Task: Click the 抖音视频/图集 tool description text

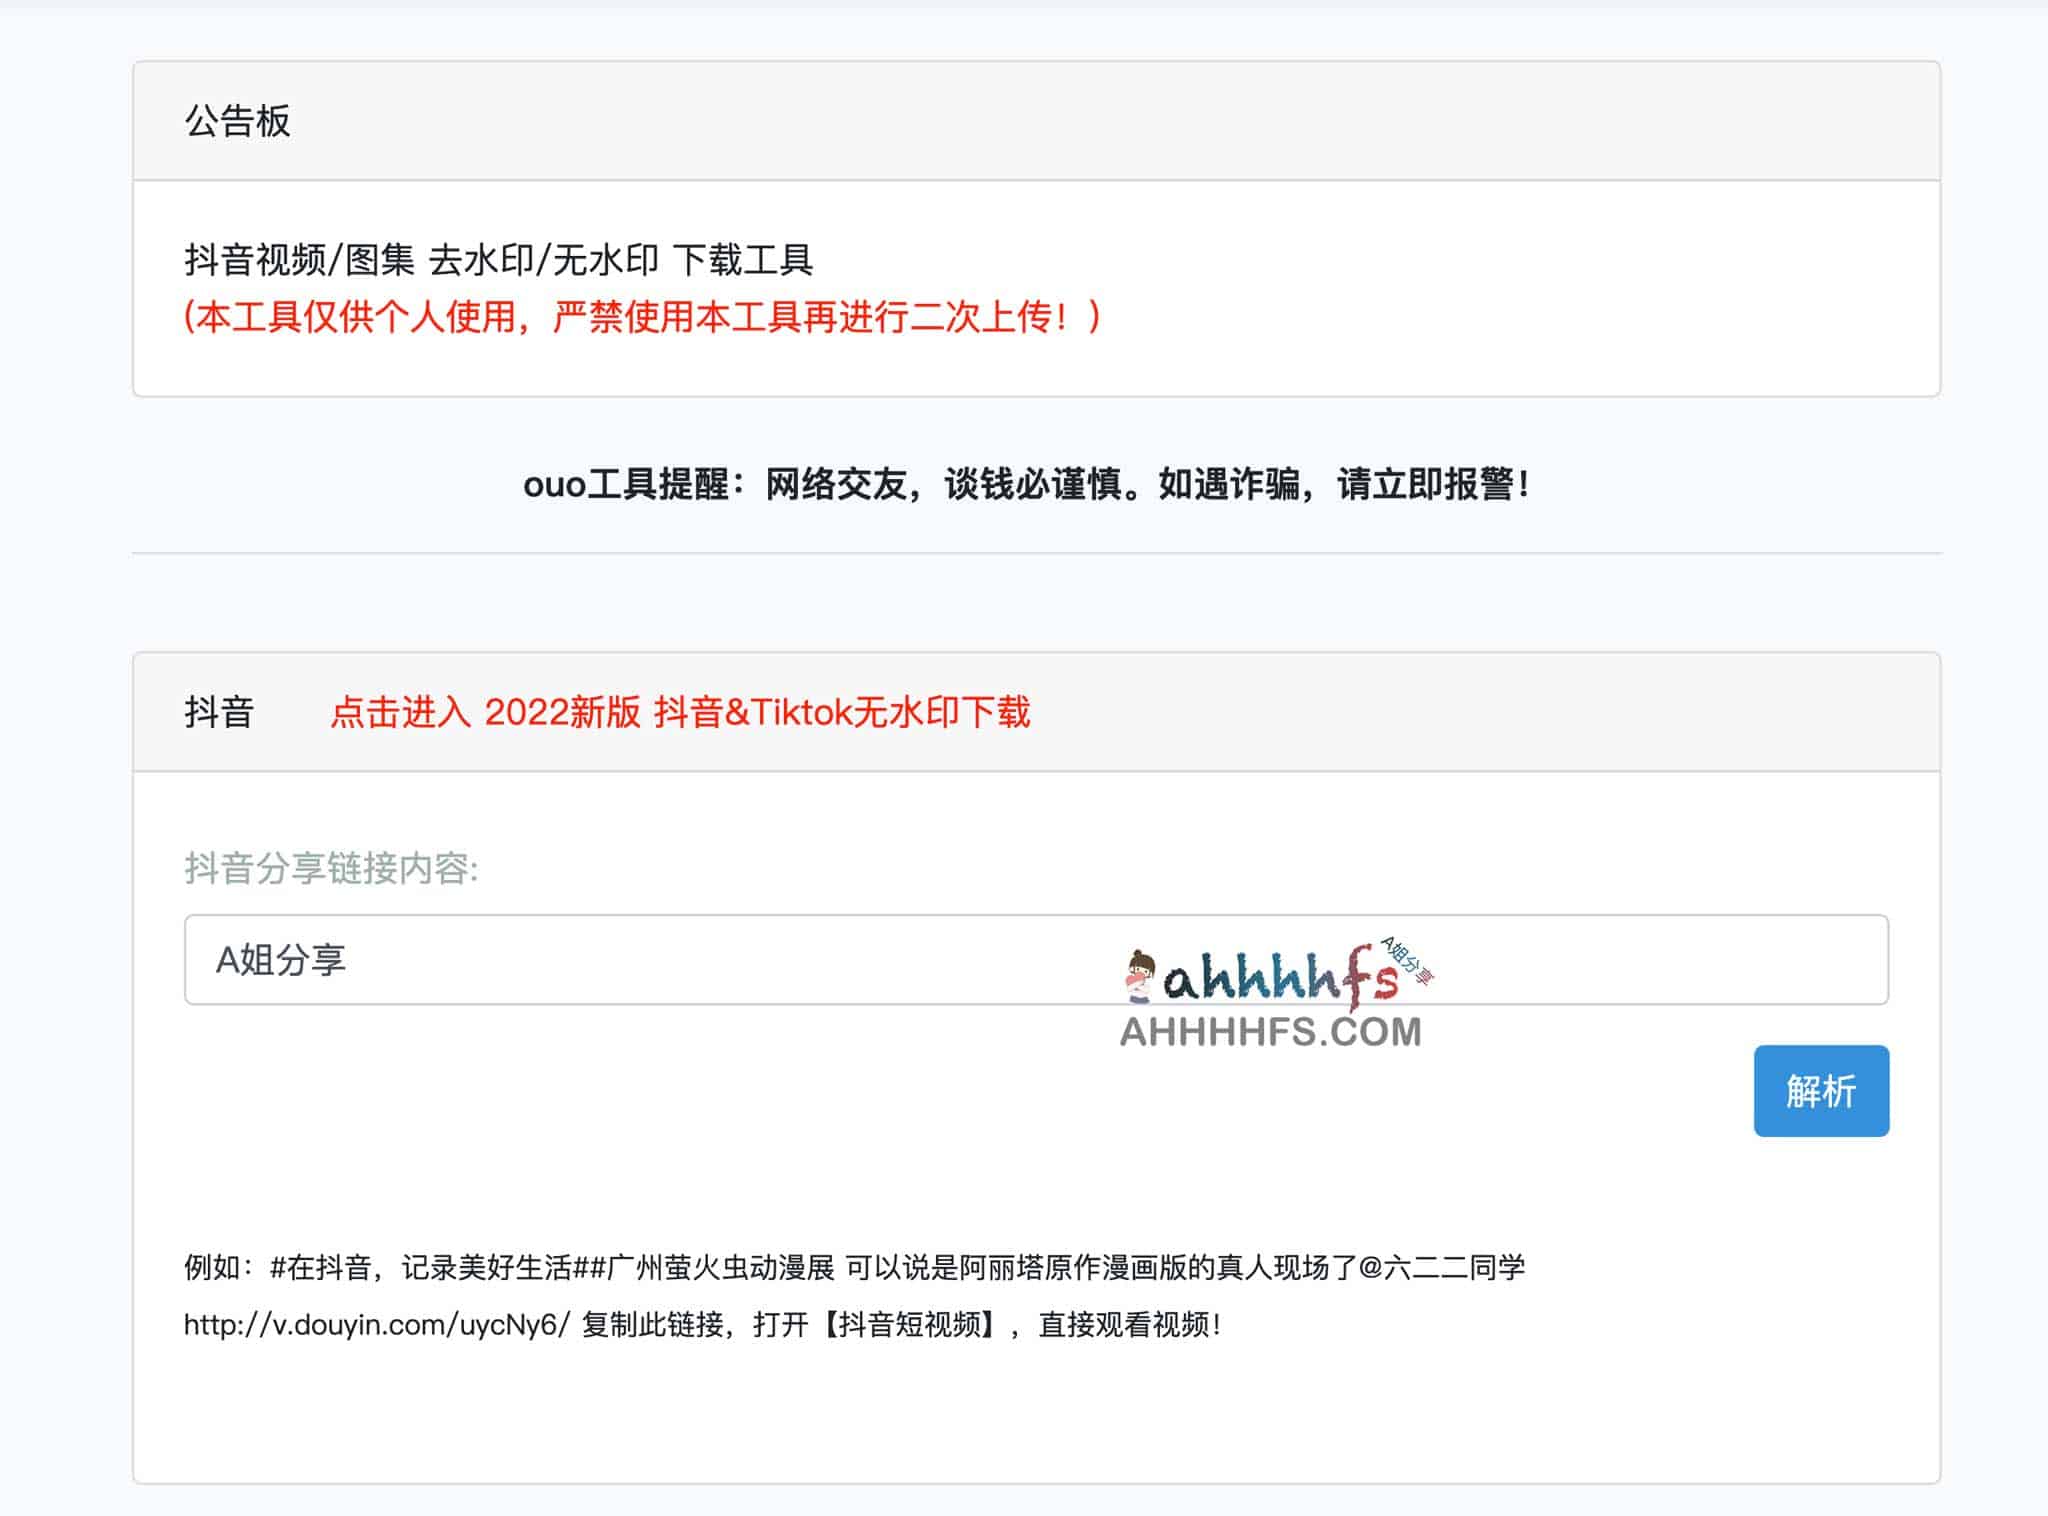Action: coord(300,260)
